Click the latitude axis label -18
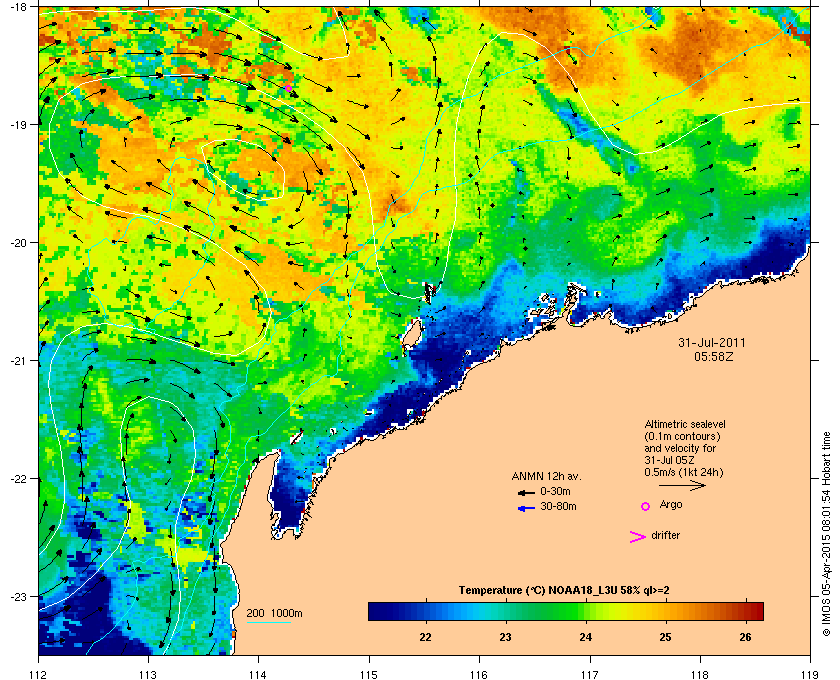The width and height of the screenshot is (840, 680). pos(18,6)
